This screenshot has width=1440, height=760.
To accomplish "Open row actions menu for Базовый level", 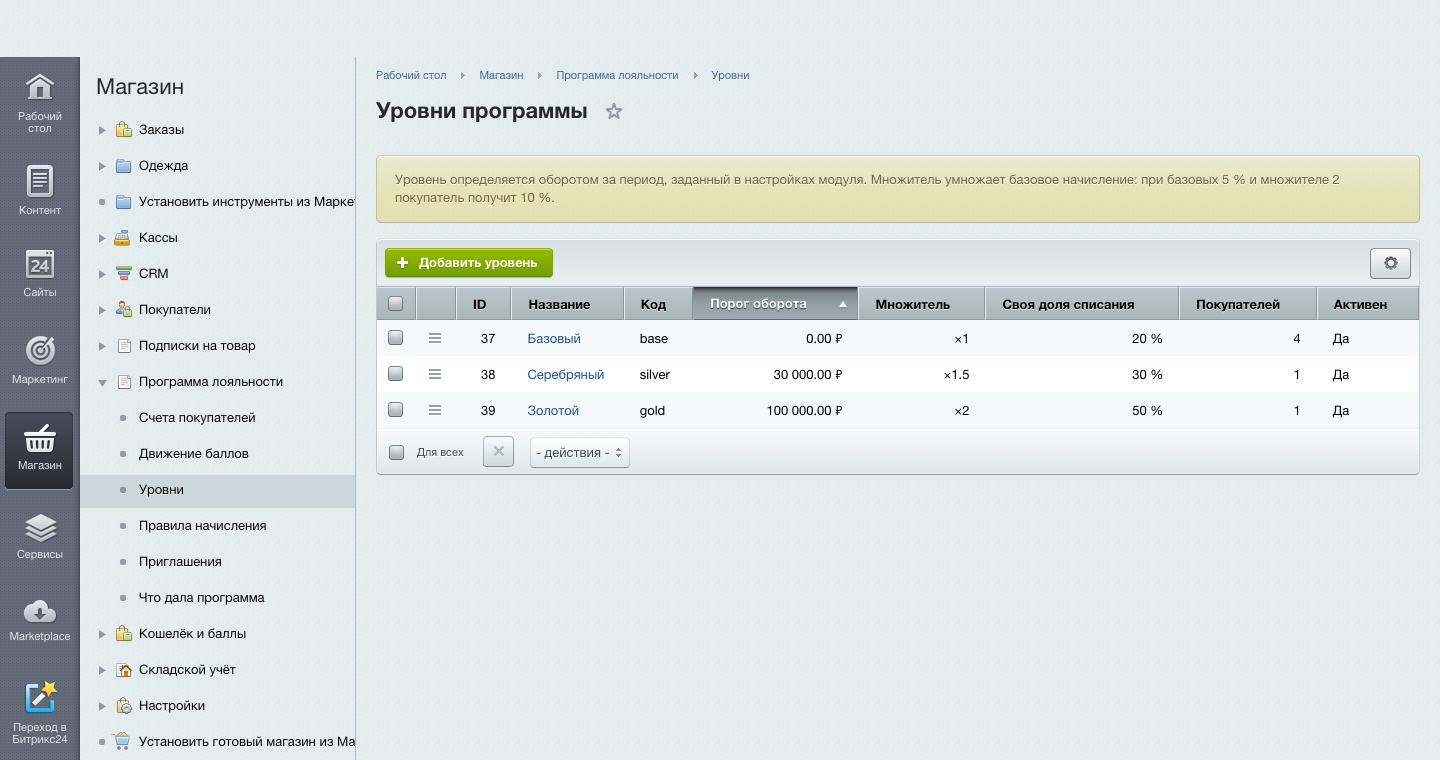I will tap(435, 339).
